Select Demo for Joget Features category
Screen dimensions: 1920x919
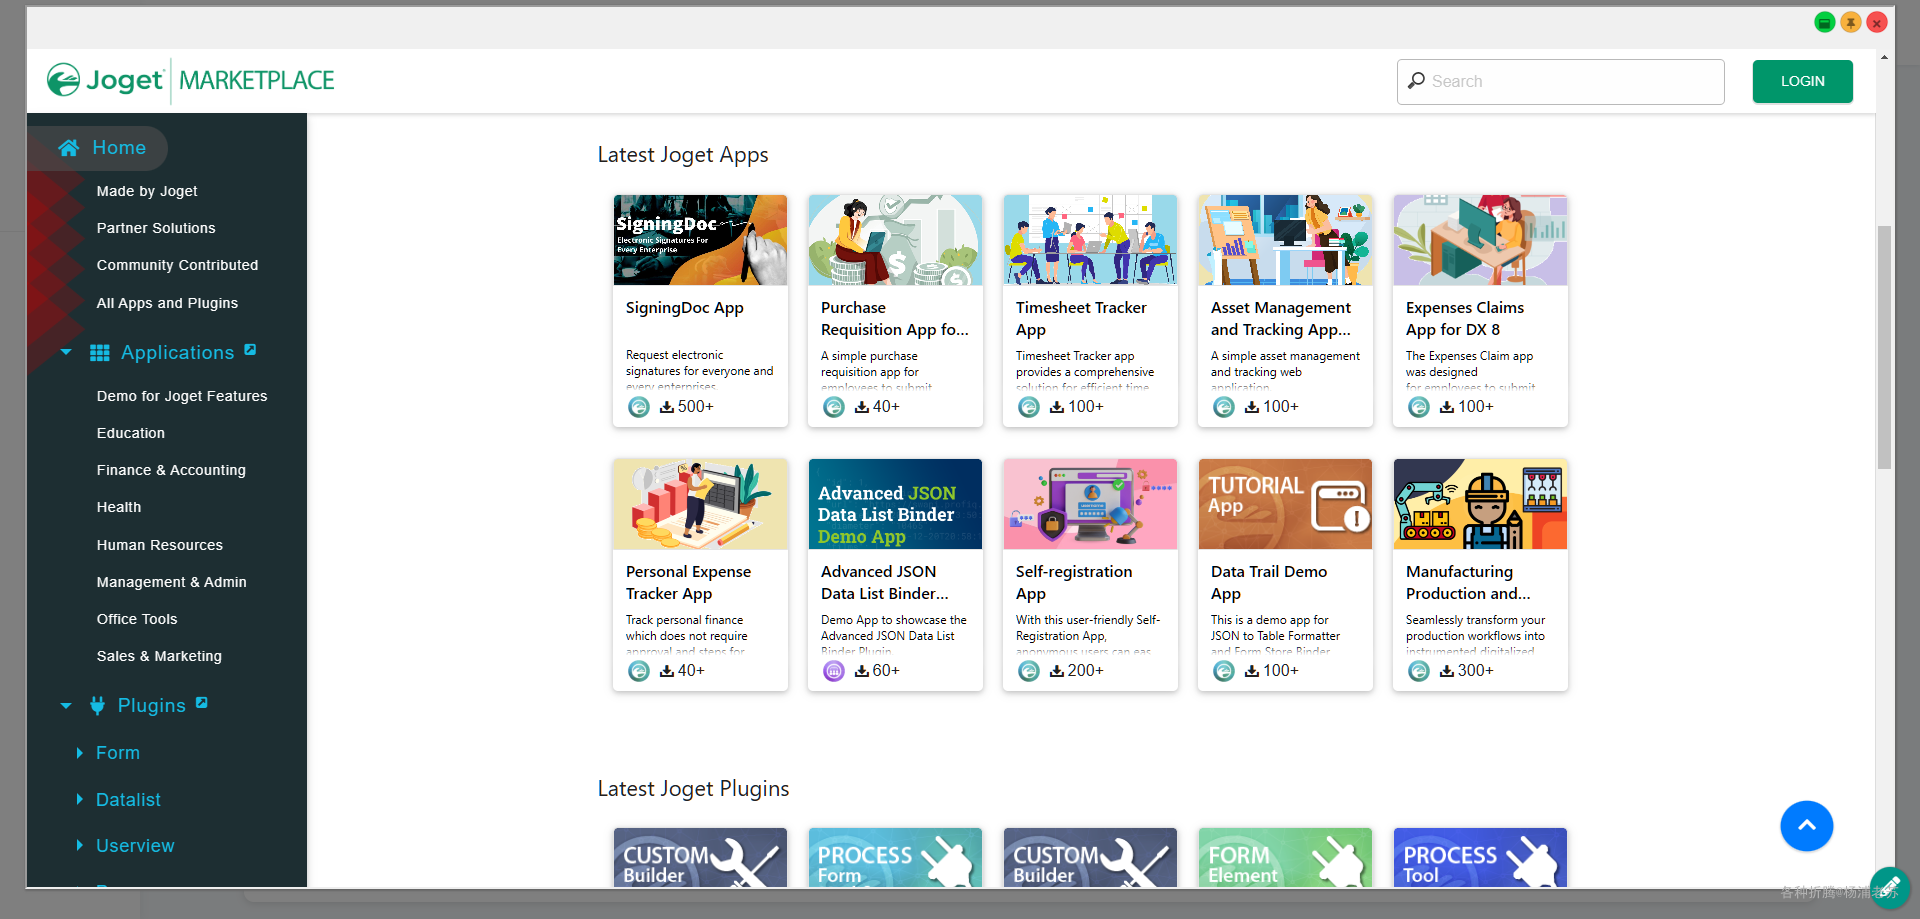point(182,396)
